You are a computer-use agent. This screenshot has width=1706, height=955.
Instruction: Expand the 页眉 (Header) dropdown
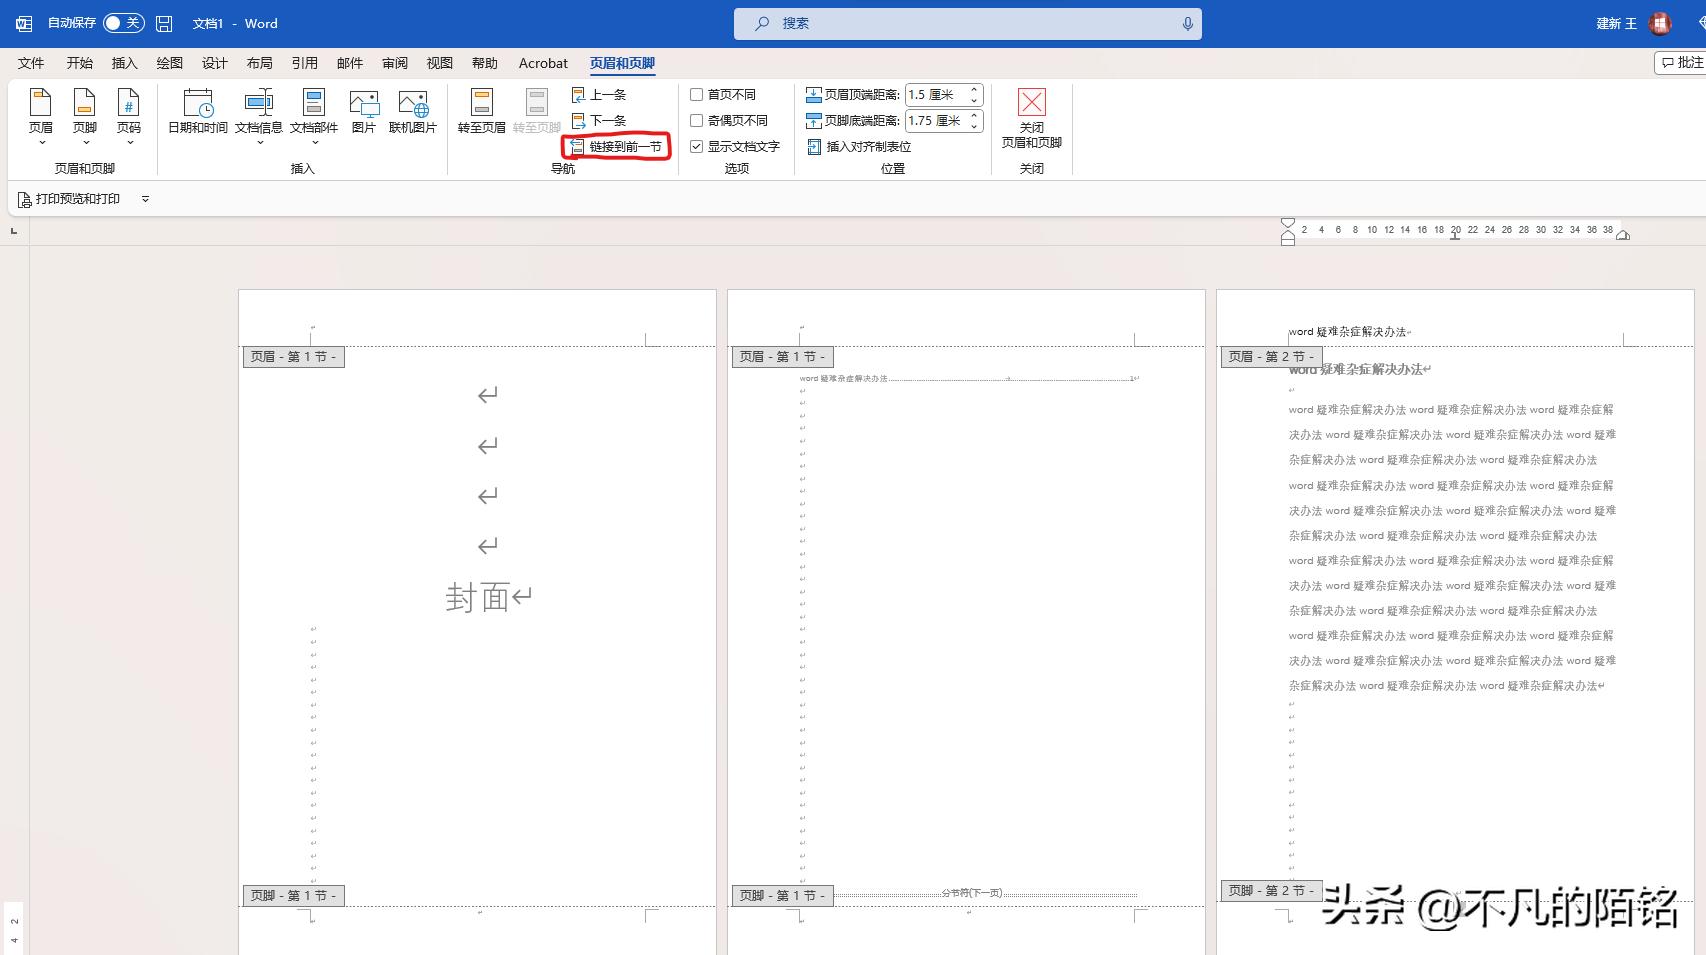pyautogui.click(x=41, y=115)
